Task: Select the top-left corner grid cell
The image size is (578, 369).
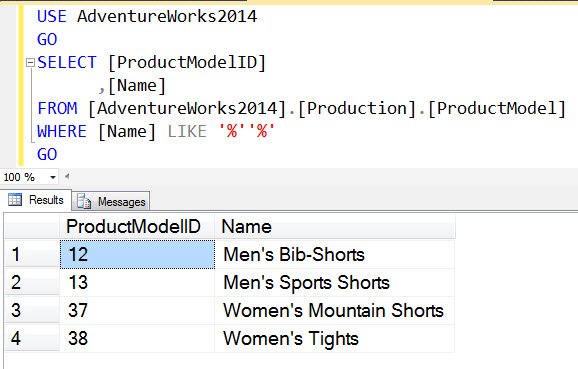Action: 32,226
